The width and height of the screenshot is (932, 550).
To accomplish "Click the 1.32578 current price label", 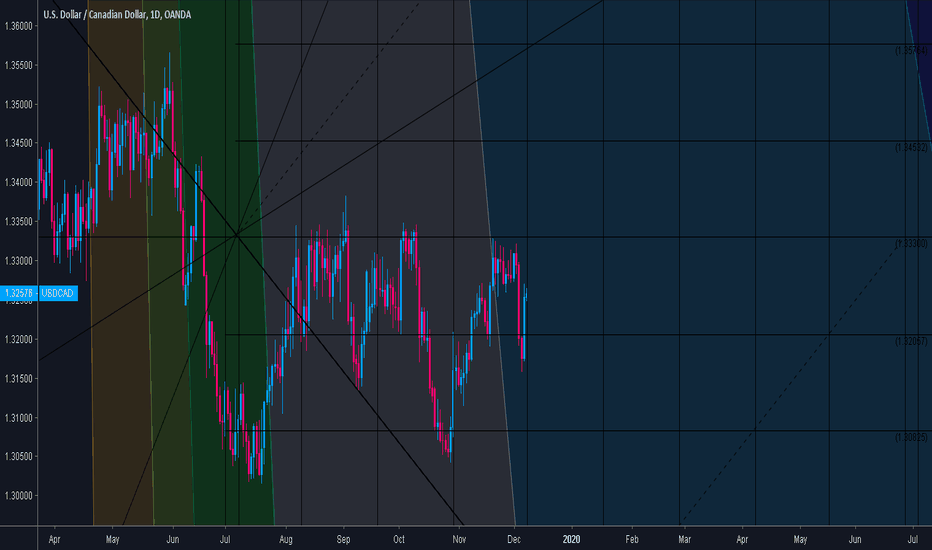I will pos(17,293).
